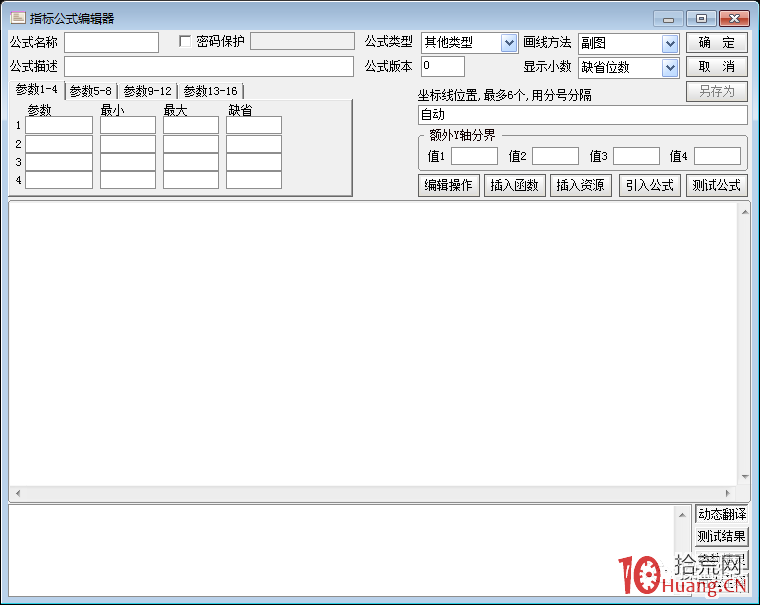Open the 显示小数 dropdown showing 缺省位数
The height and width of the screenshot is (605, 760).
pyautogui.click(x=670, y=68)
